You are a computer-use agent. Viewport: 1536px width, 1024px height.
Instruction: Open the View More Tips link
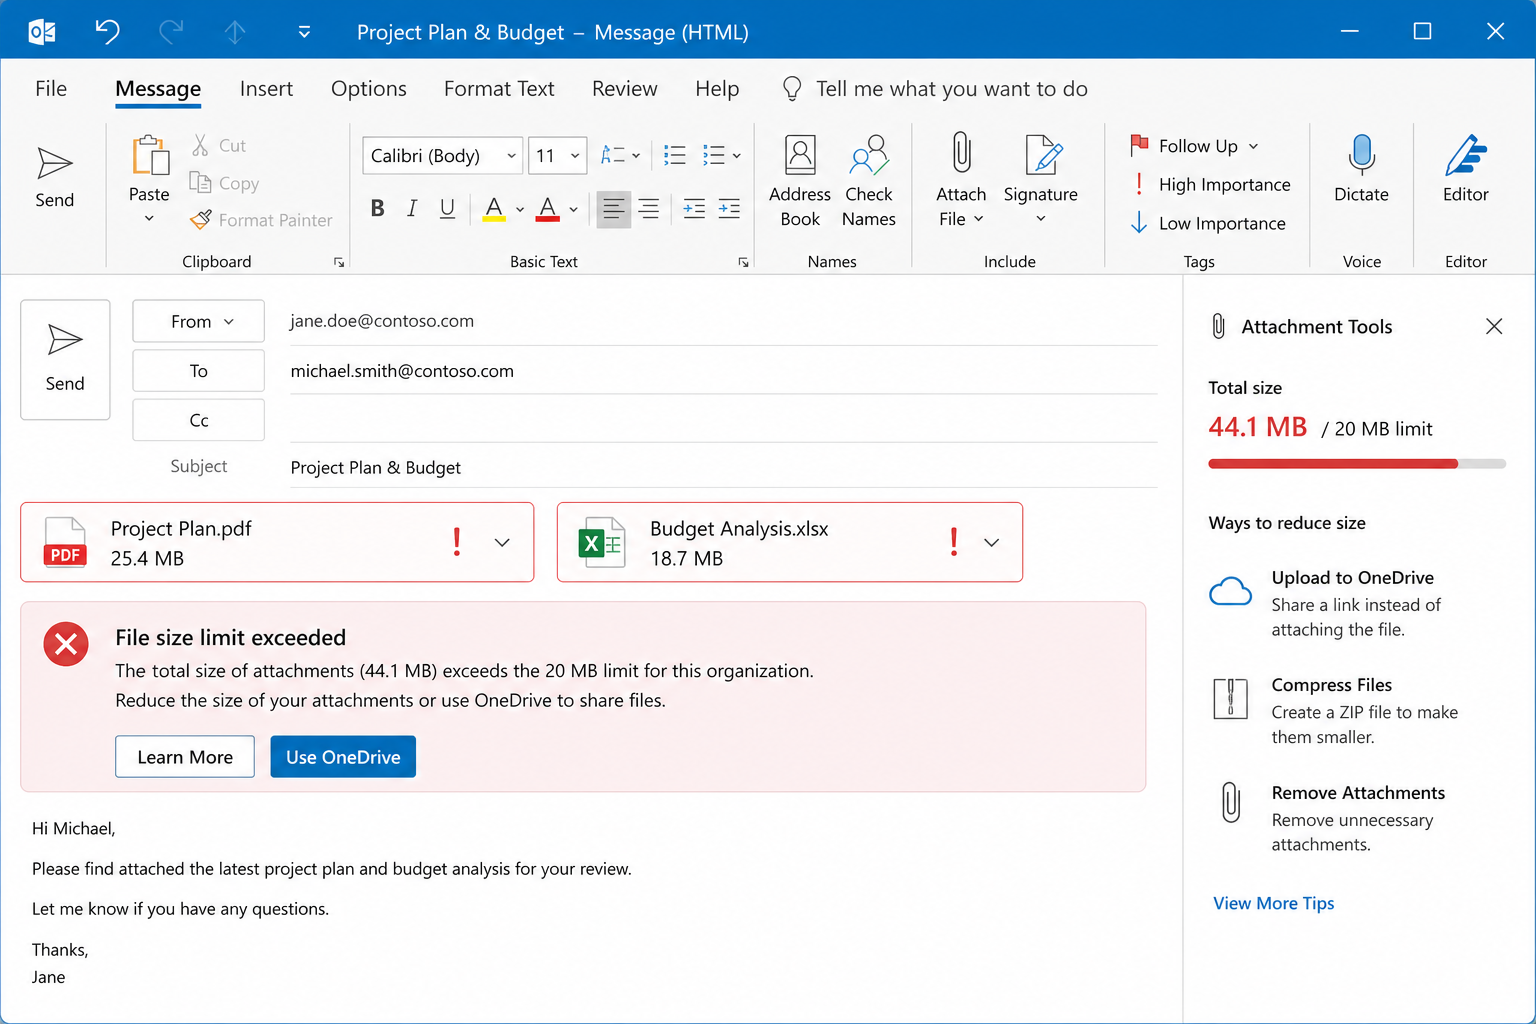[x=1274, y=903]
